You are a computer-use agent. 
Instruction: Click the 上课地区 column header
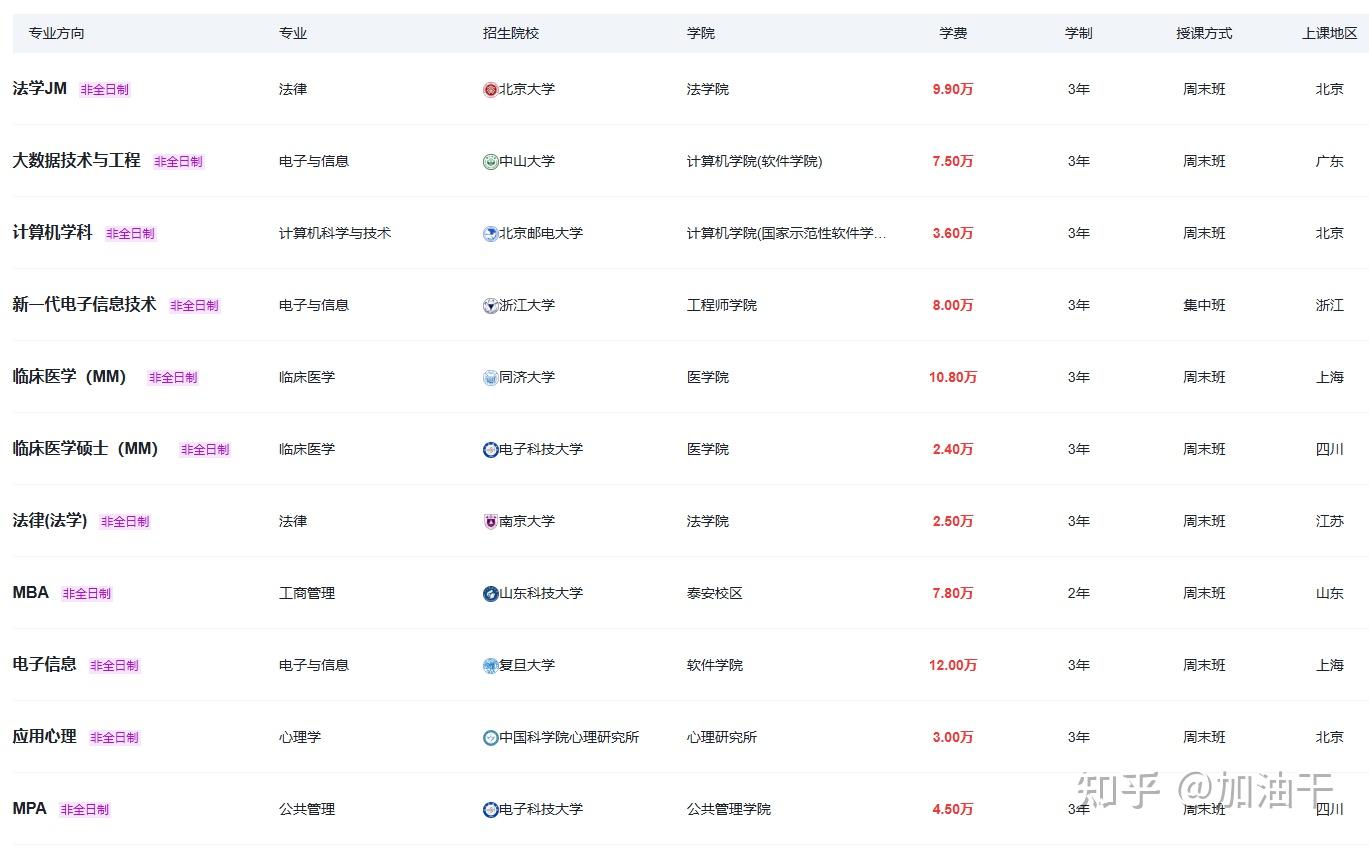point(1330,33)
